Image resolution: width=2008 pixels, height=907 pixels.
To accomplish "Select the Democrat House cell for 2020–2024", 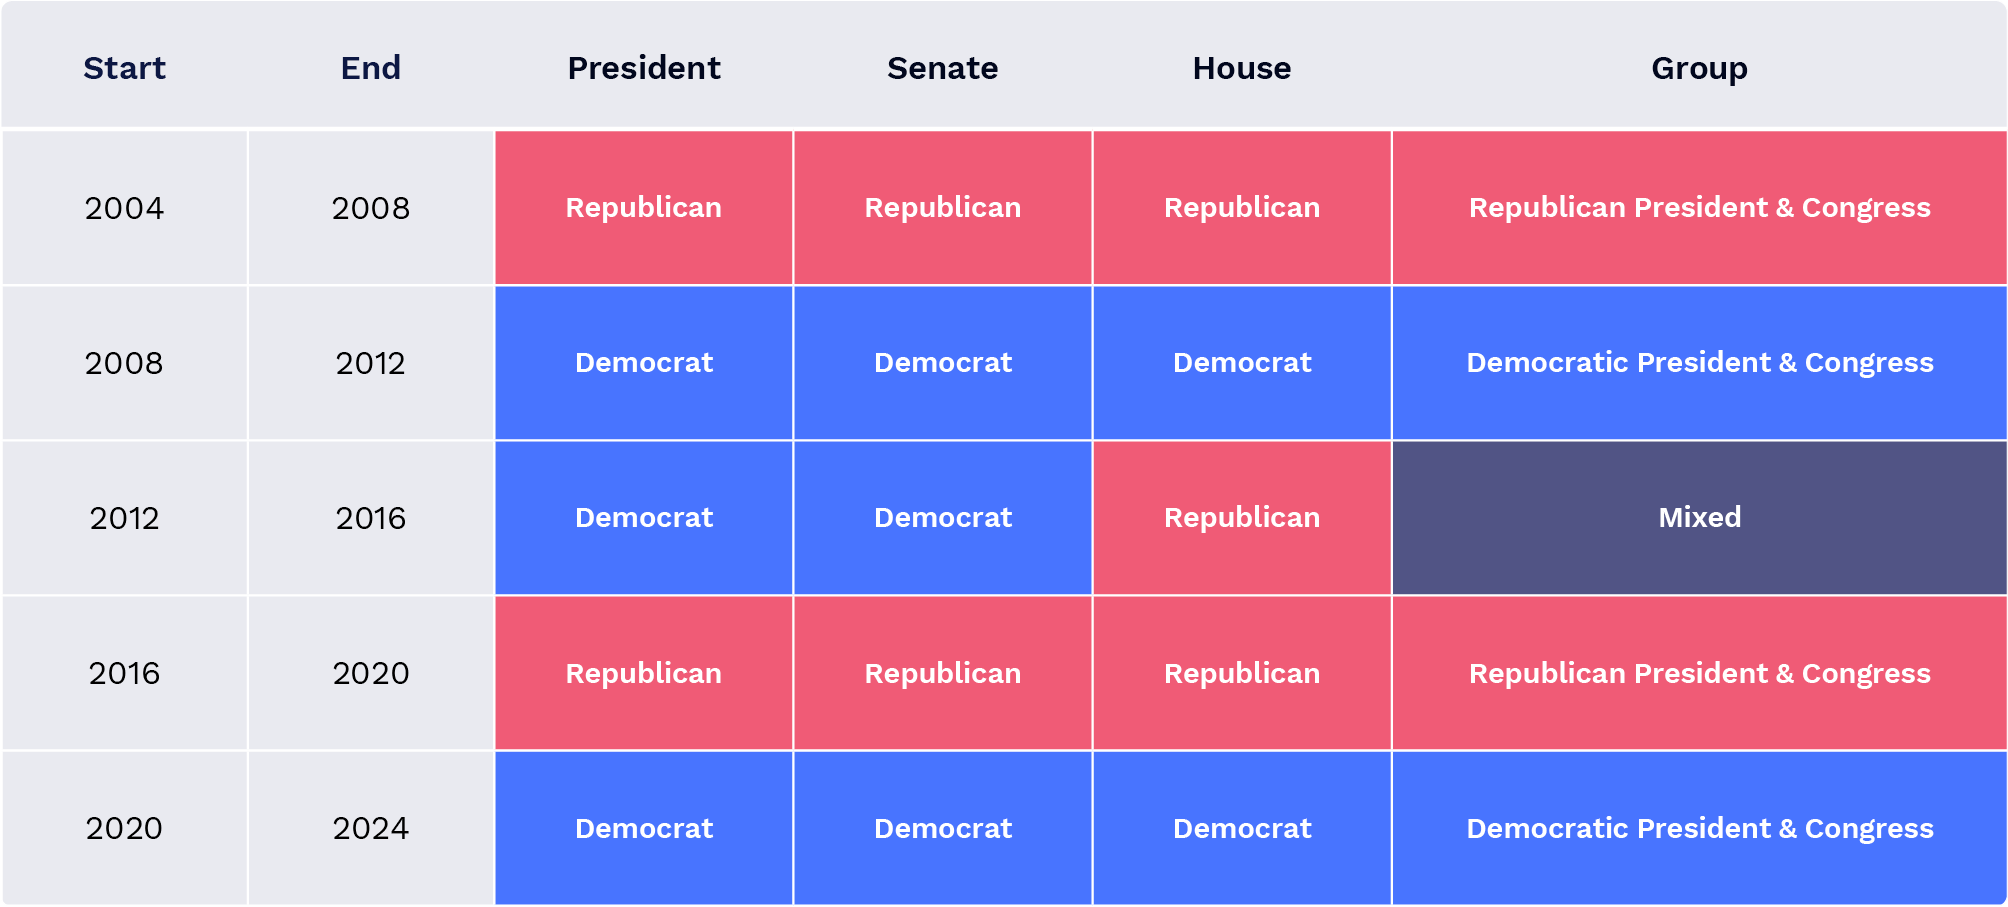I will pyautogui.click(x=1241, y=828).
